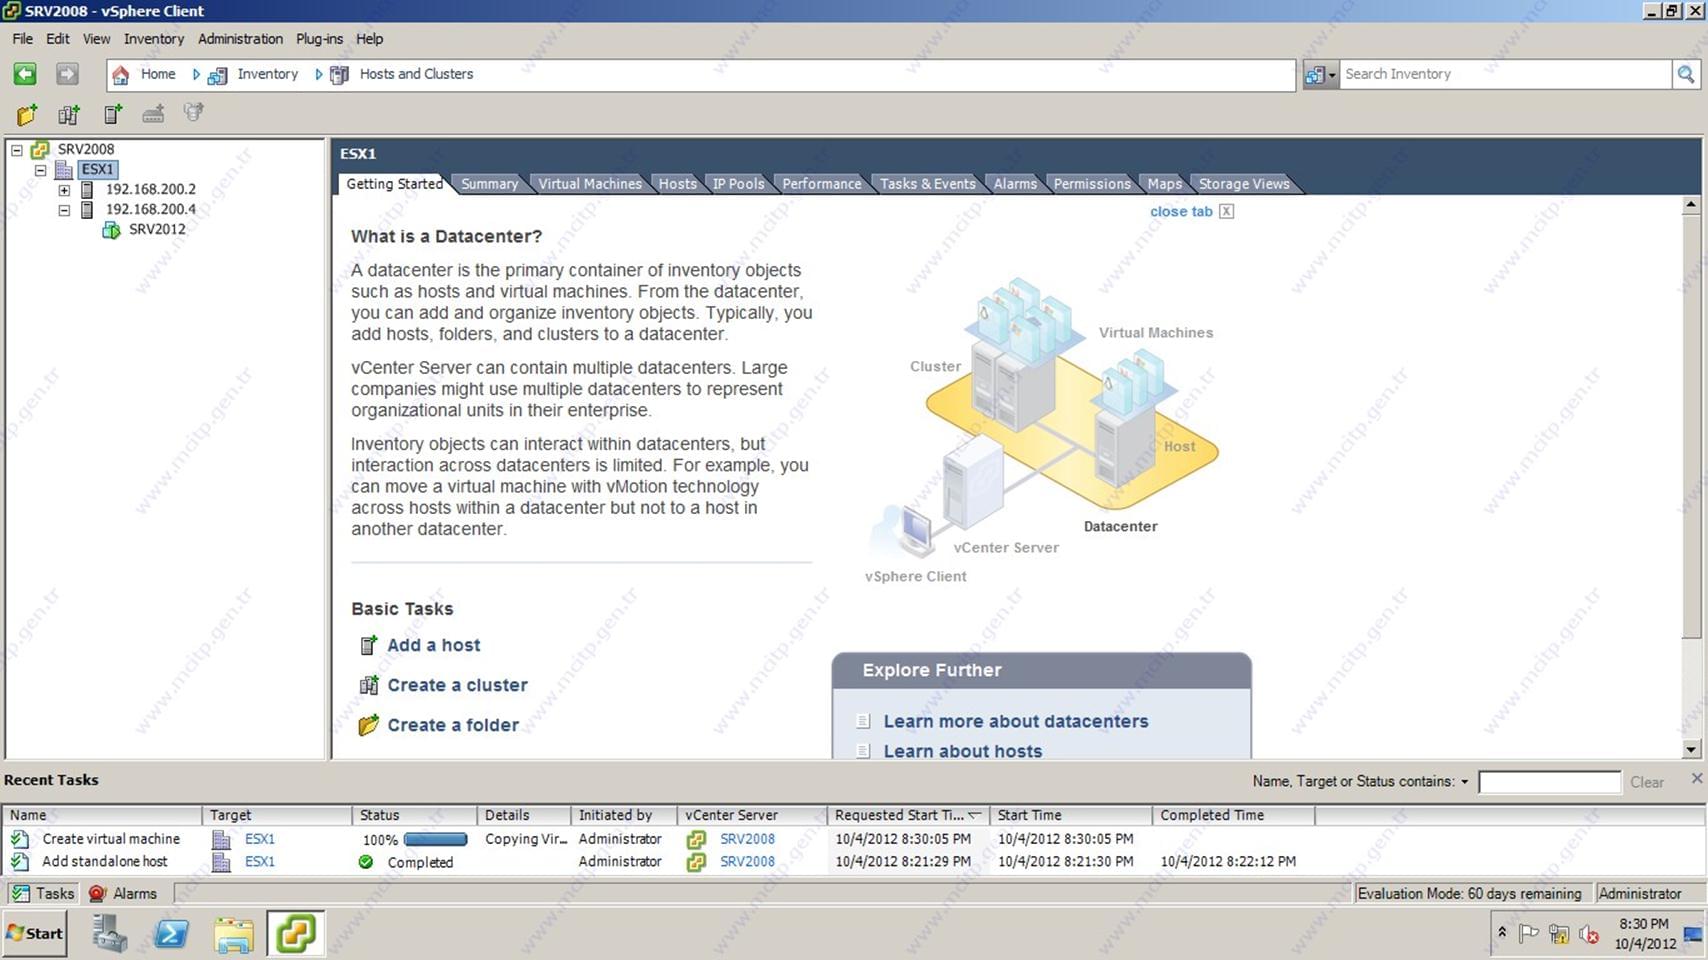
Task: Click the 100% task progress bar
Action: click(x=435, y=839)
